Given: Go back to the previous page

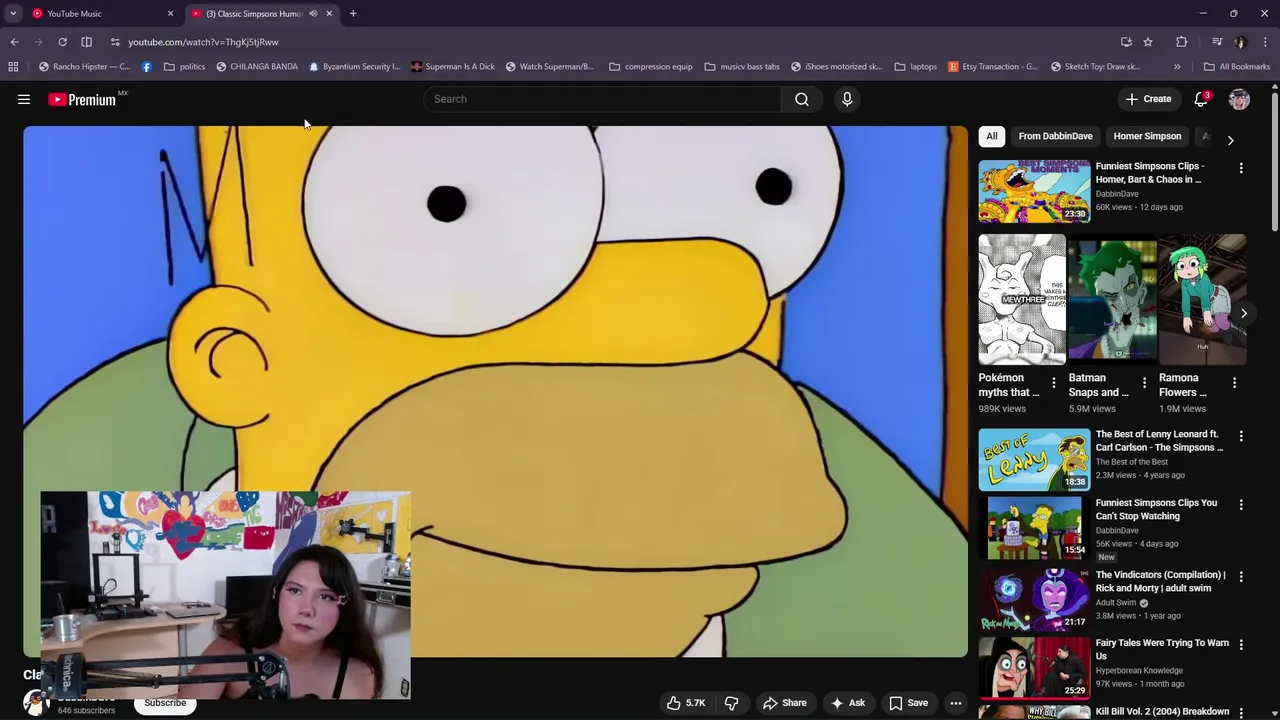Looking at the screenshot, I should pyautogui.click(x=14, y=42).
